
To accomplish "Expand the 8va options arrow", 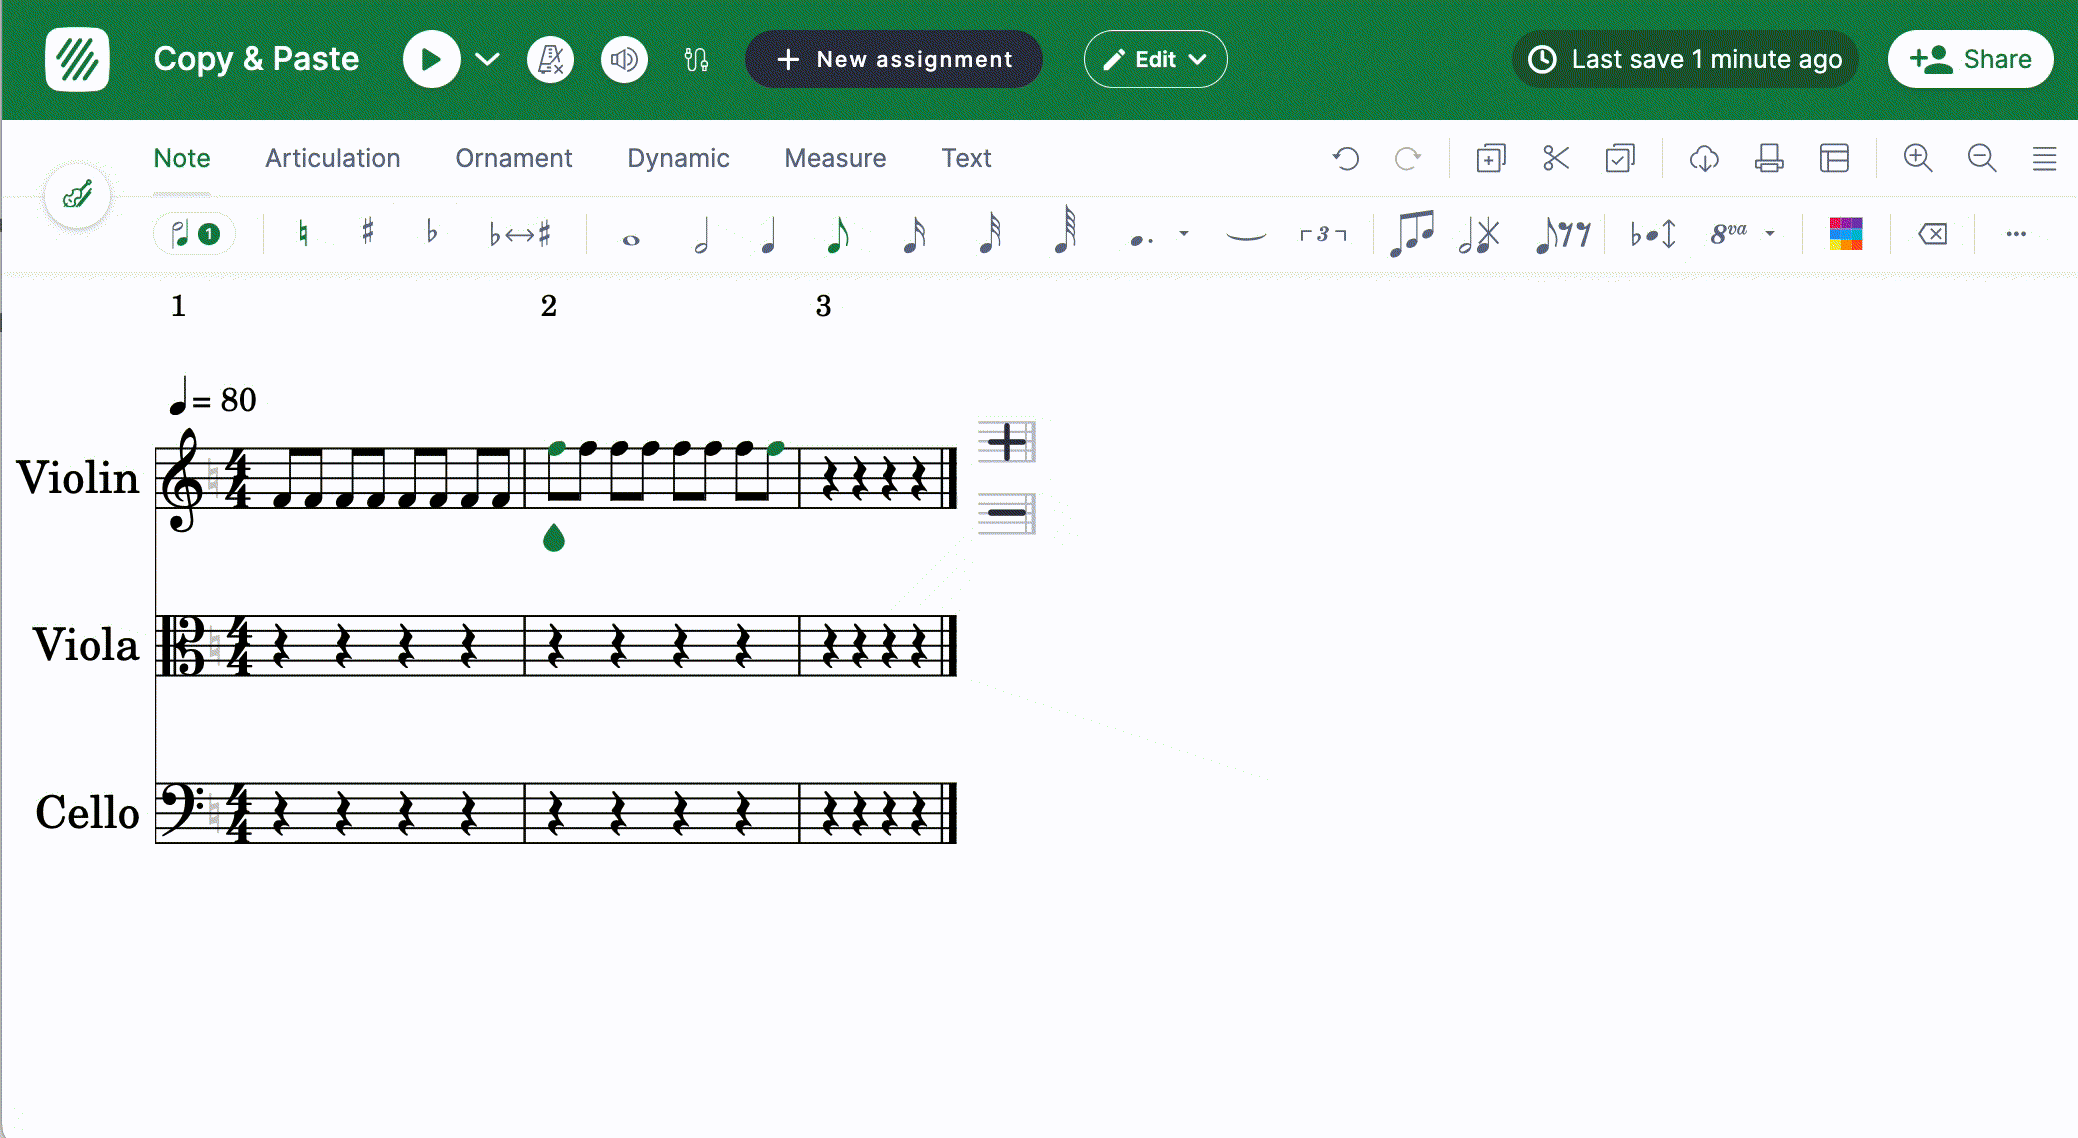I will (x=1770, y=234).
